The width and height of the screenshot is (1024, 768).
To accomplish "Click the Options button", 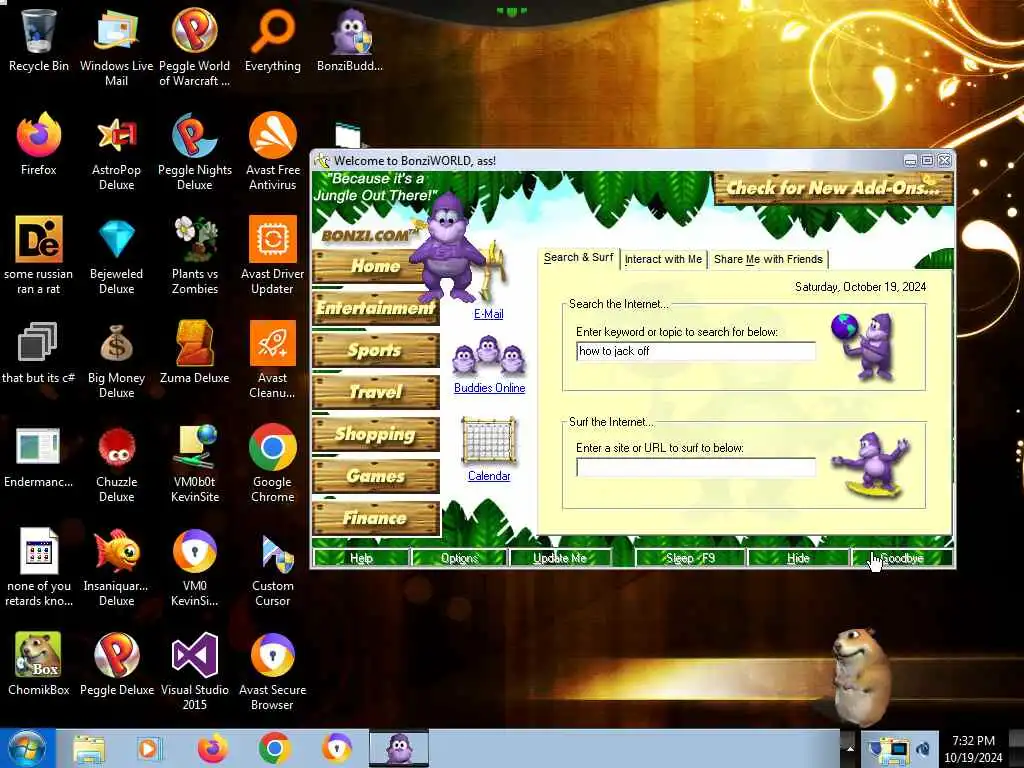I will (459, 558).
